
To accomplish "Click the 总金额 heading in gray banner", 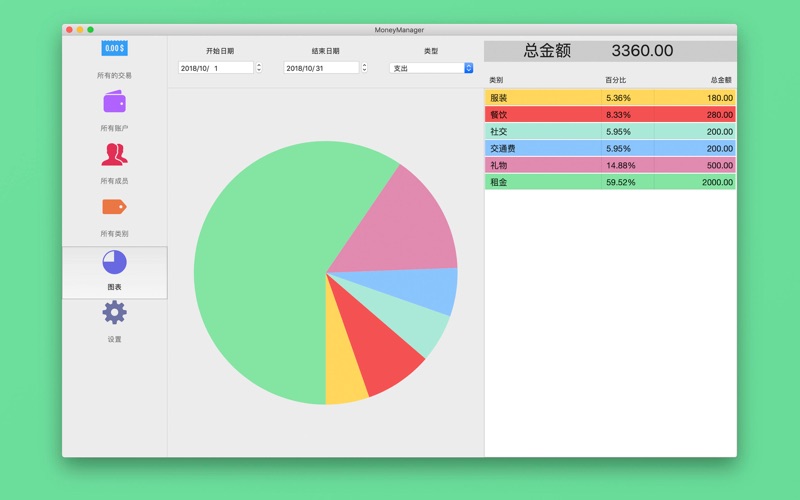I will tap(547, 51).
